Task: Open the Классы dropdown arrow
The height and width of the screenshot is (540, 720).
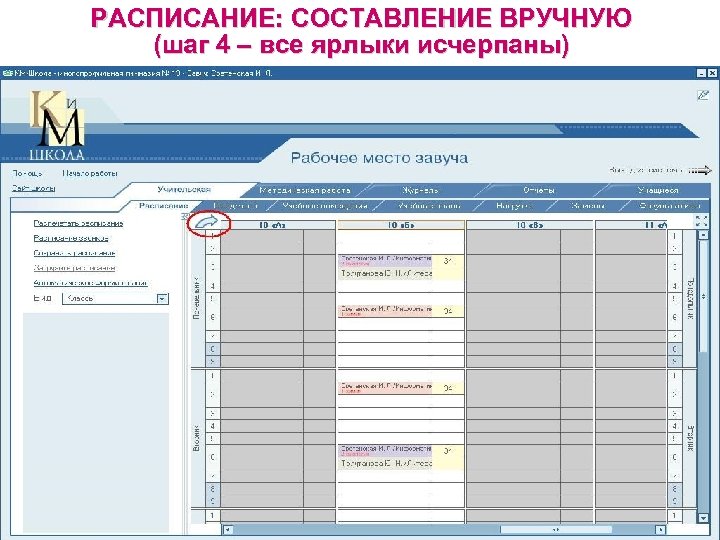Action: (x=162, y=298)
